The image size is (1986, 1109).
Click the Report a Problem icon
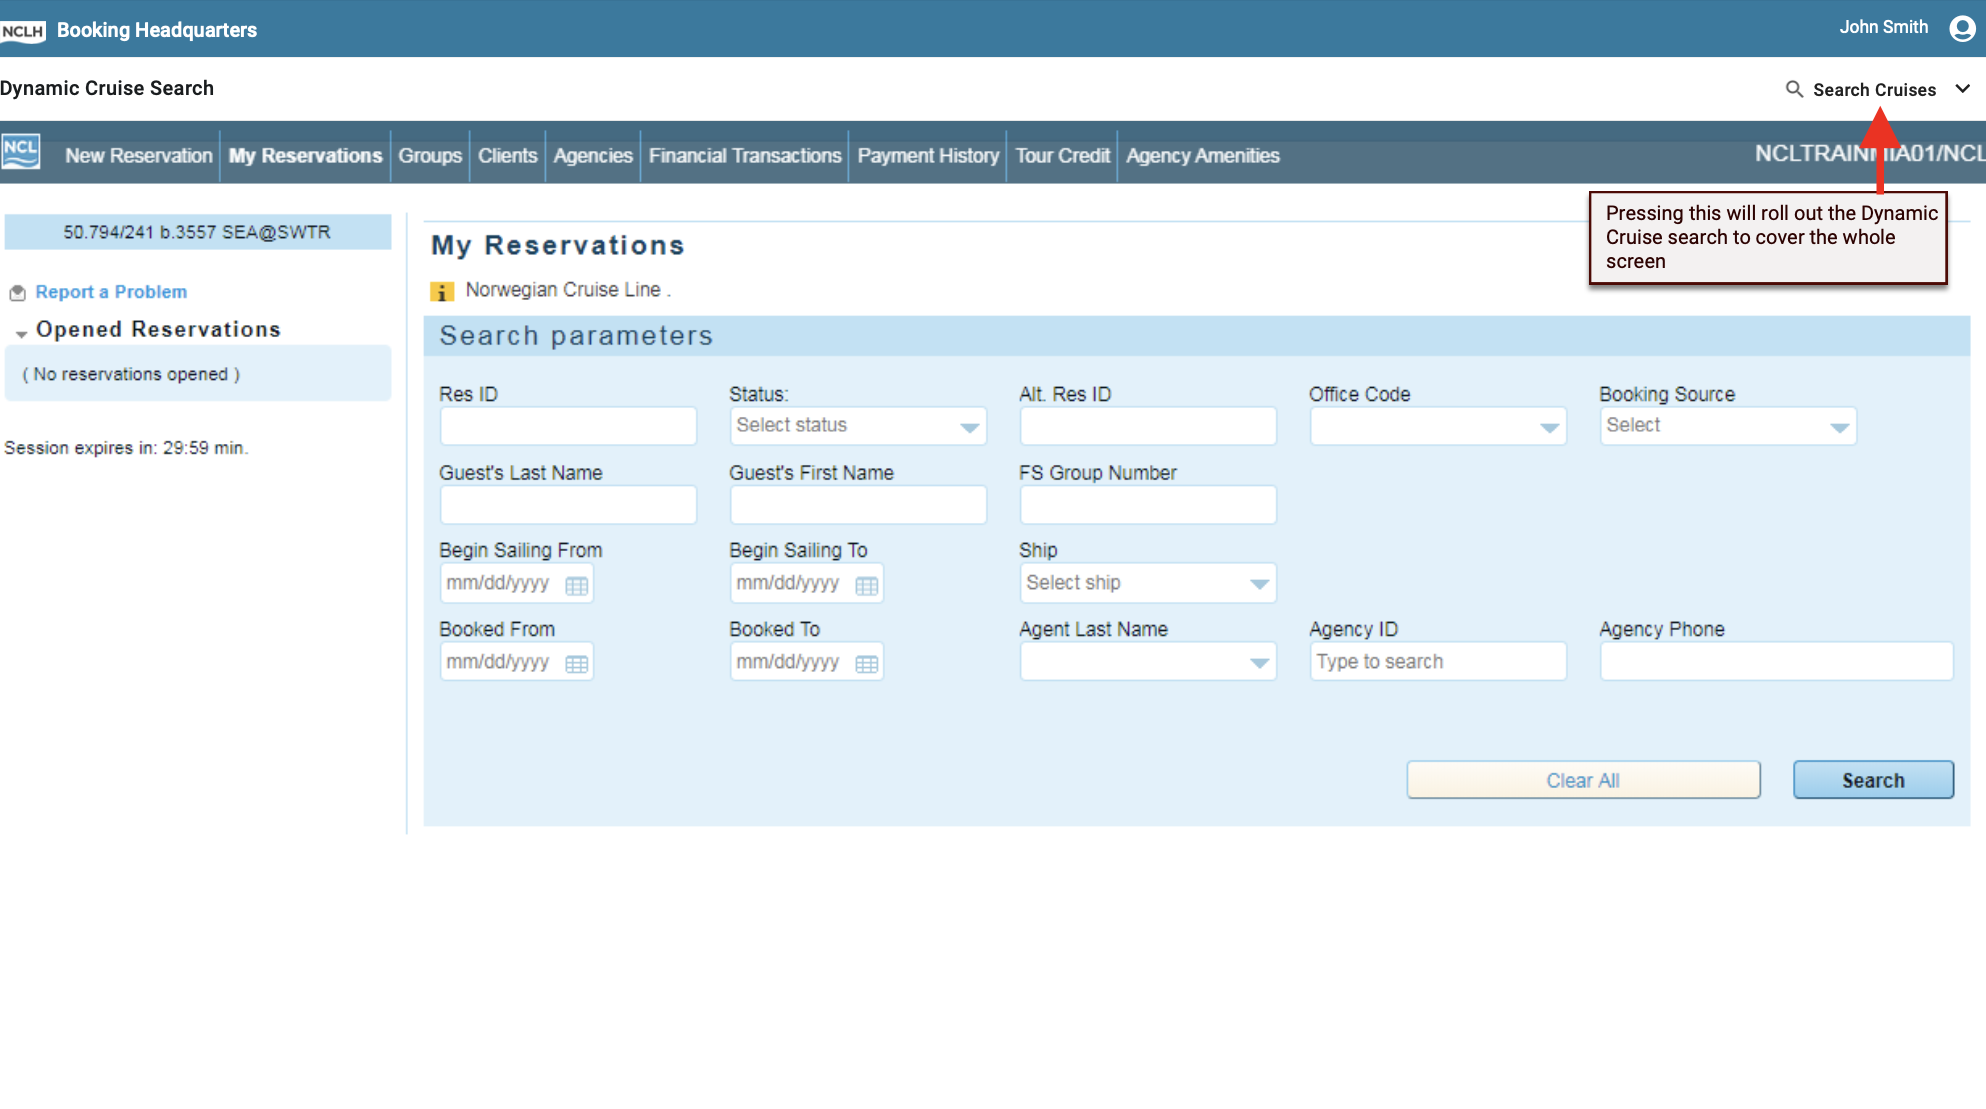(x=17, y=292)
